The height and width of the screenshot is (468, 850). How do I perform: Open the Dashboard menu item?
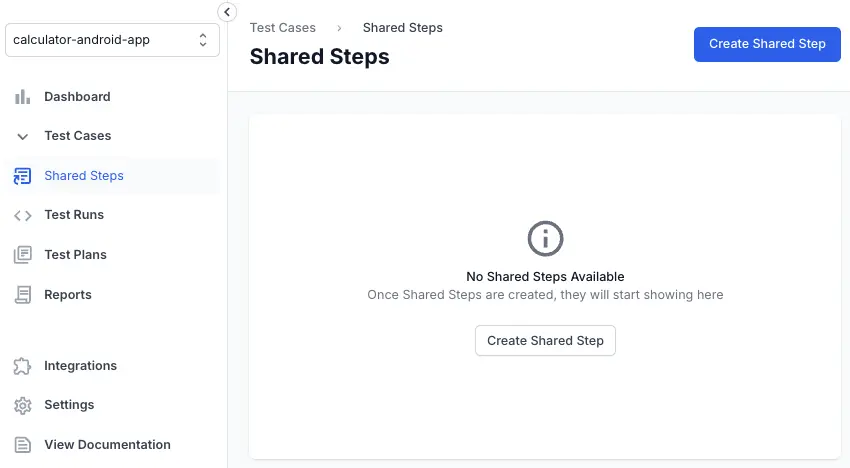point(77,97)
